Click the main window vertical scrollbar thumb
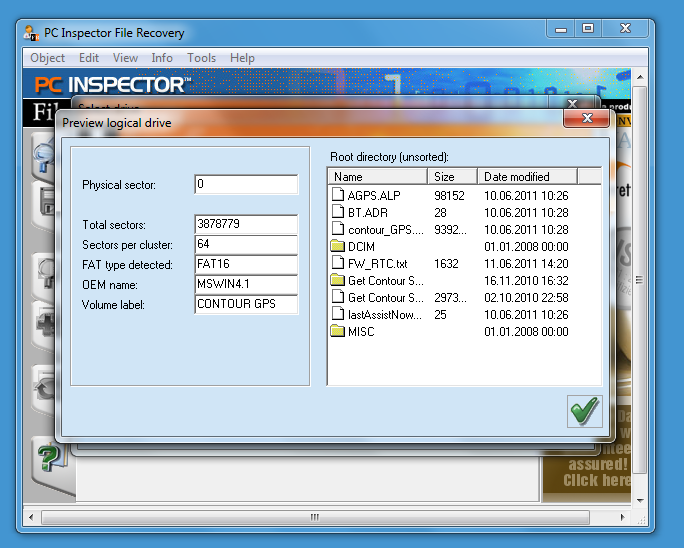This screenshot has width=684, height=548. [x=640, y=280]
